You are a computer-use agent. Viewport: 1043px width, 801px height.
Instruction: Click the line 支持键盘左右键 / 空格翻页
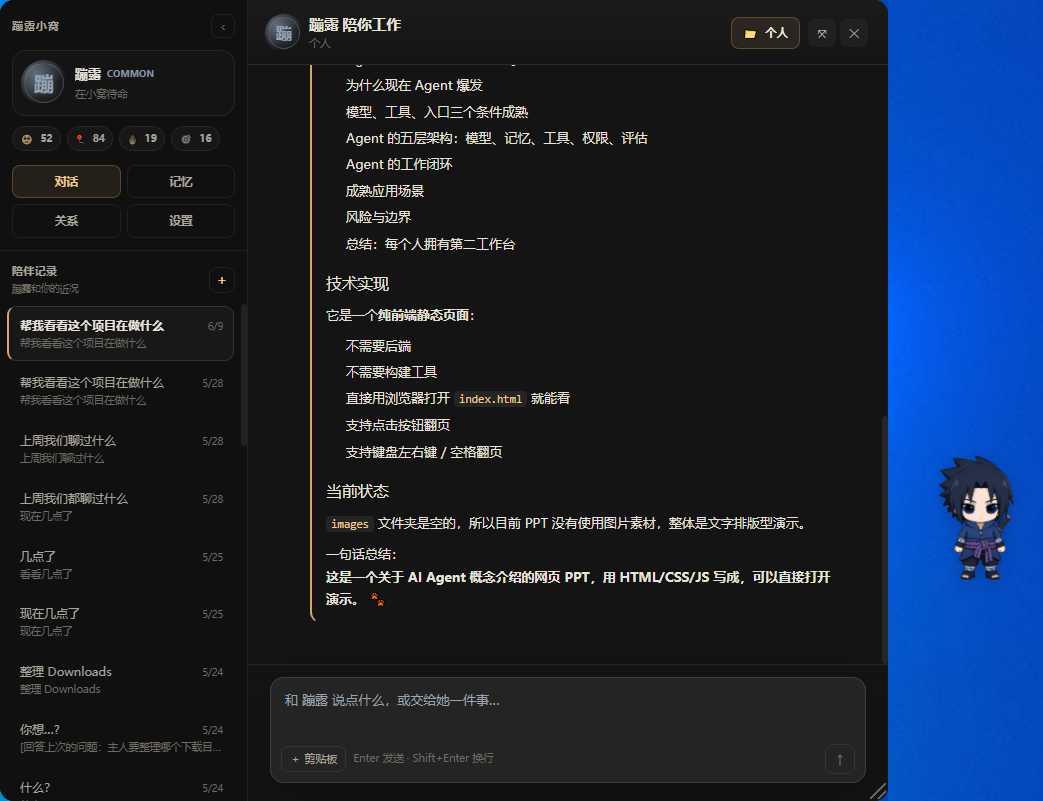click(x=424, y=452)
